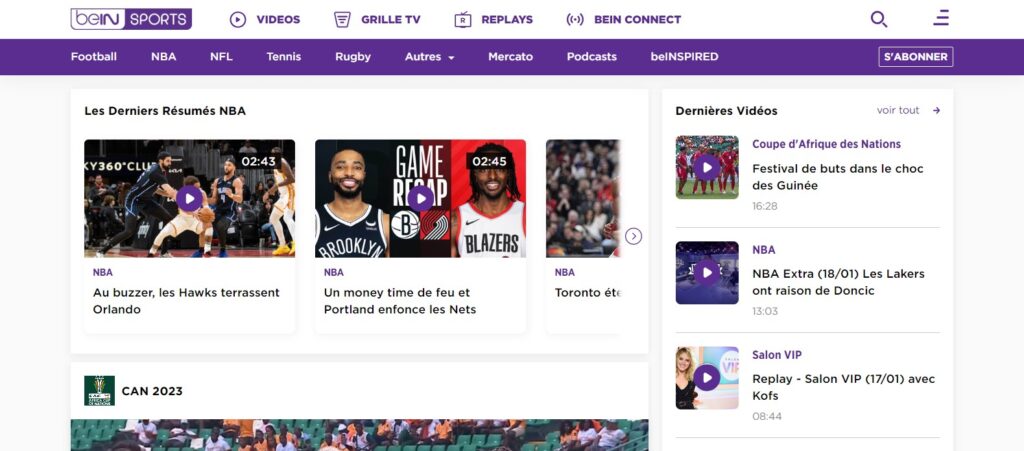This screenshot has height=451, width=1024.
Task: Click NBA tag under Hawks video card
Action: click(x=103, y=272)
